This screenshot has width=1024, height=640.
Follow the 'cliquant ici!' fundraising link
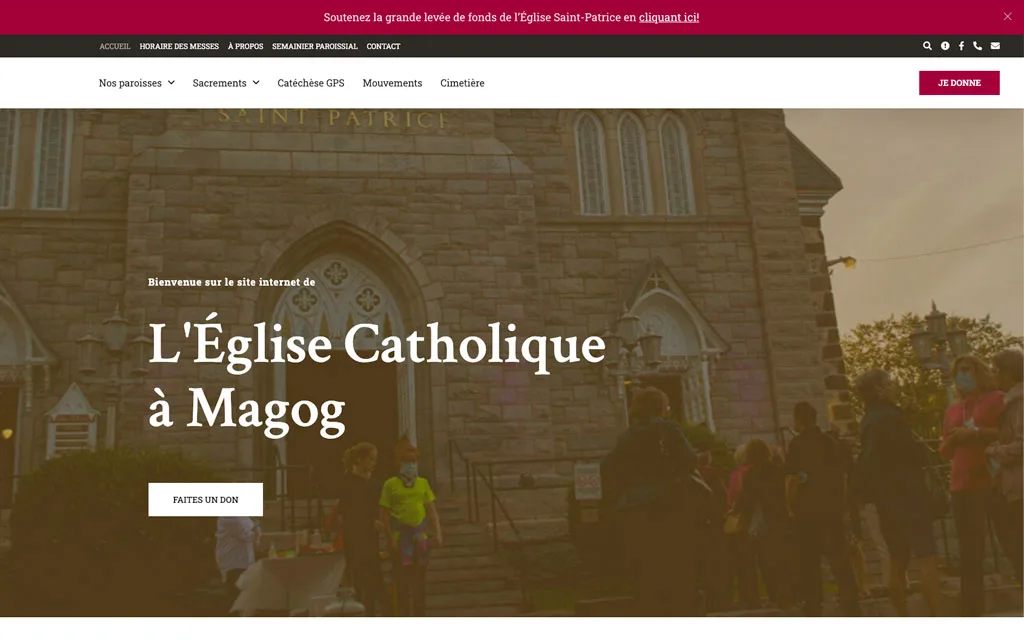coord(669,17)
